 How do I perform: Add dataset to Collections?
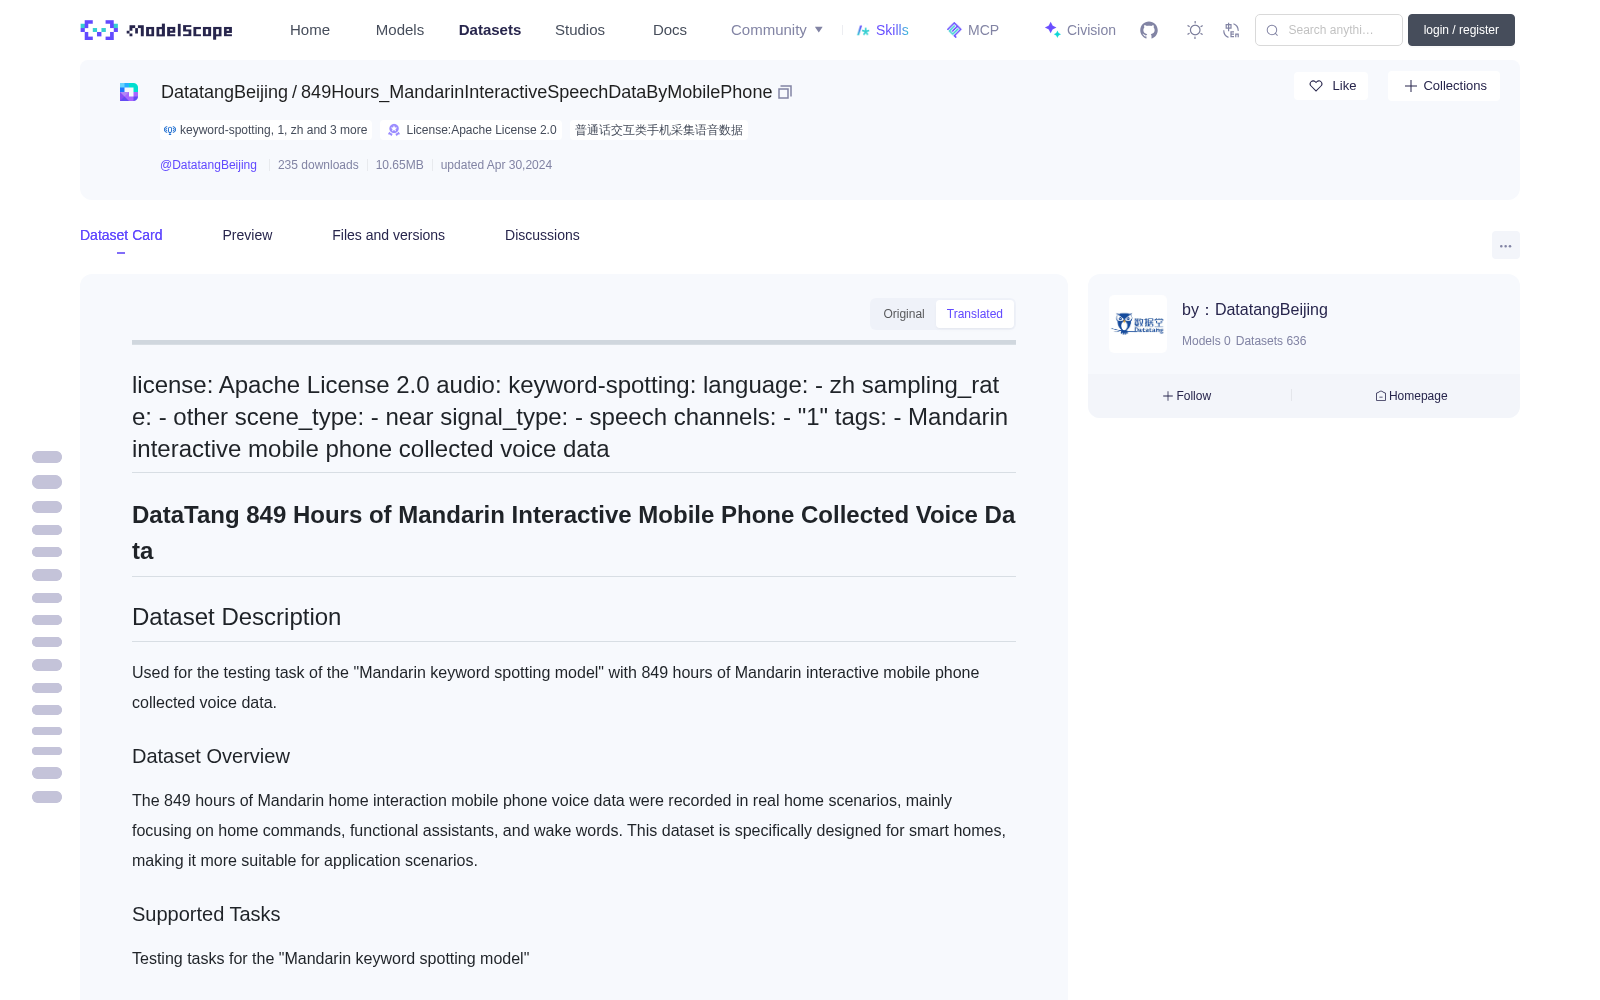point(1444,86)
